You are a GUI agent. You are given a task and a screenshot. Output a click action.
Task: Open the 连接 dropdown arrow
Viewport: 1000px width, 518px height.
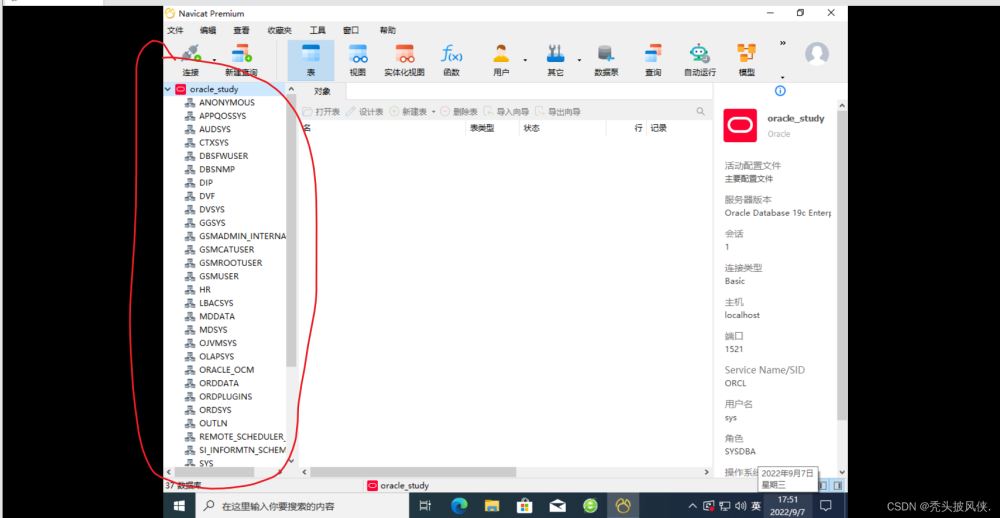point(214,61)
